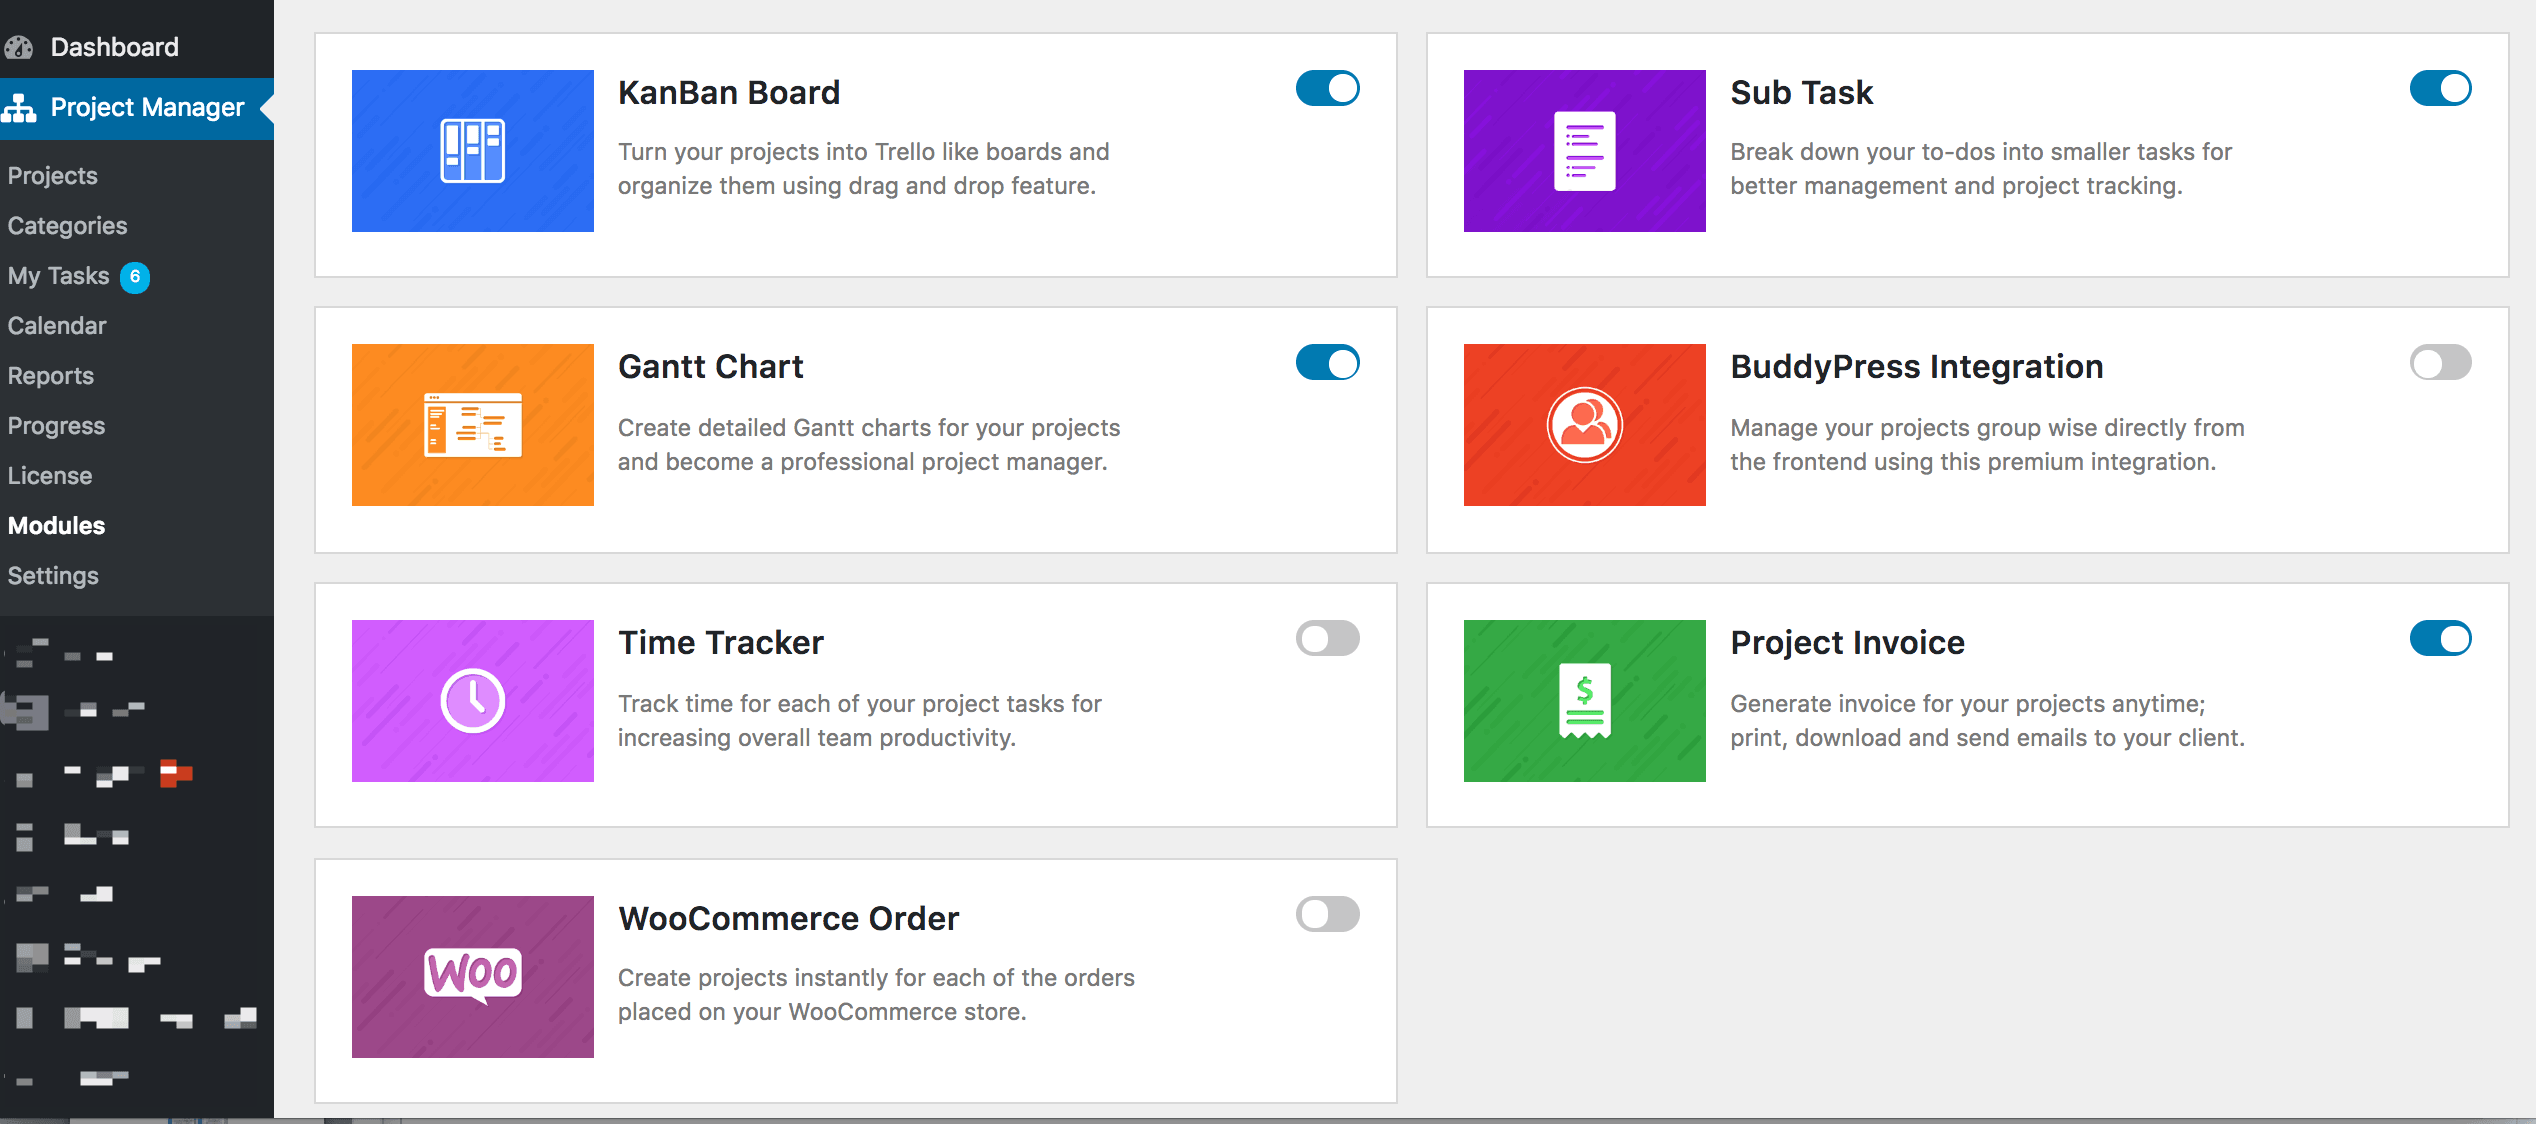Open the Projects submenu item
The image size is (2536, 1124).
click(x=53, y=176)
